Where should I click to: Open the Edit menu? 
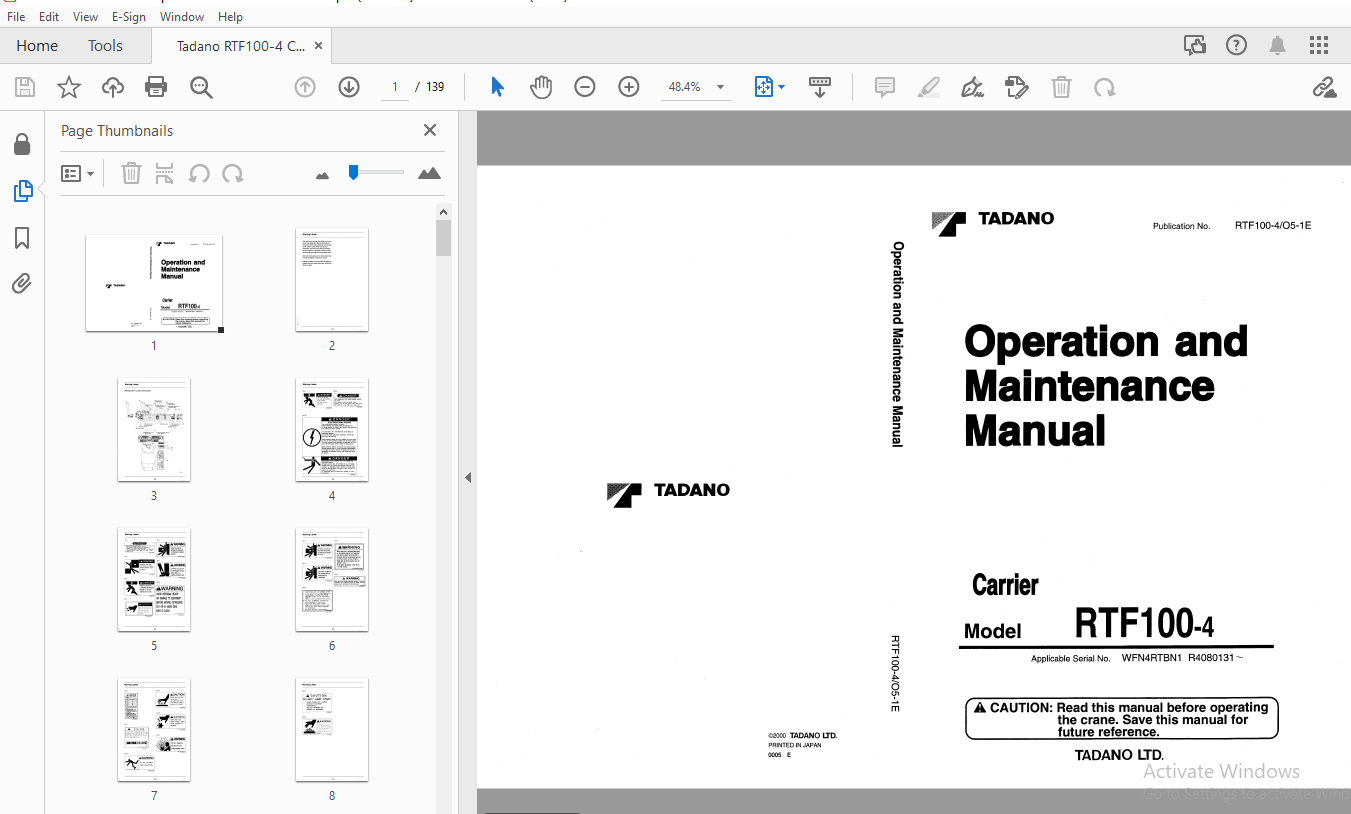pyautogui.click(x=49, y=17)
